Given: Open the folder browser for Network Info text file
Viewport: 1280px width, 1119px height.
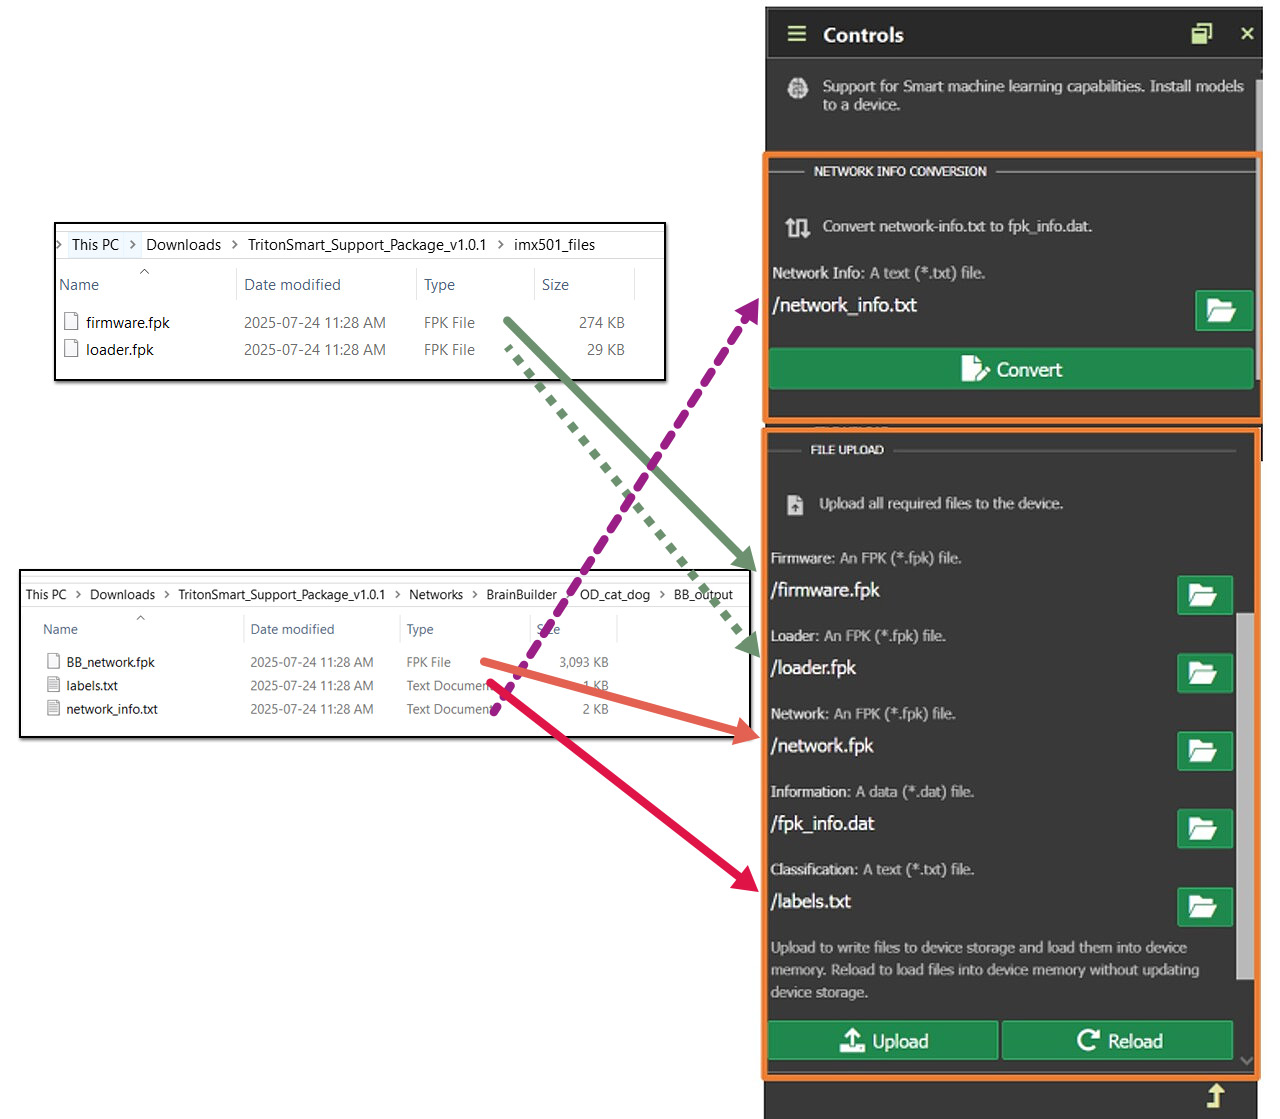Looking at the screenshot, I should pyautogui.click(x=1223, y=311).
